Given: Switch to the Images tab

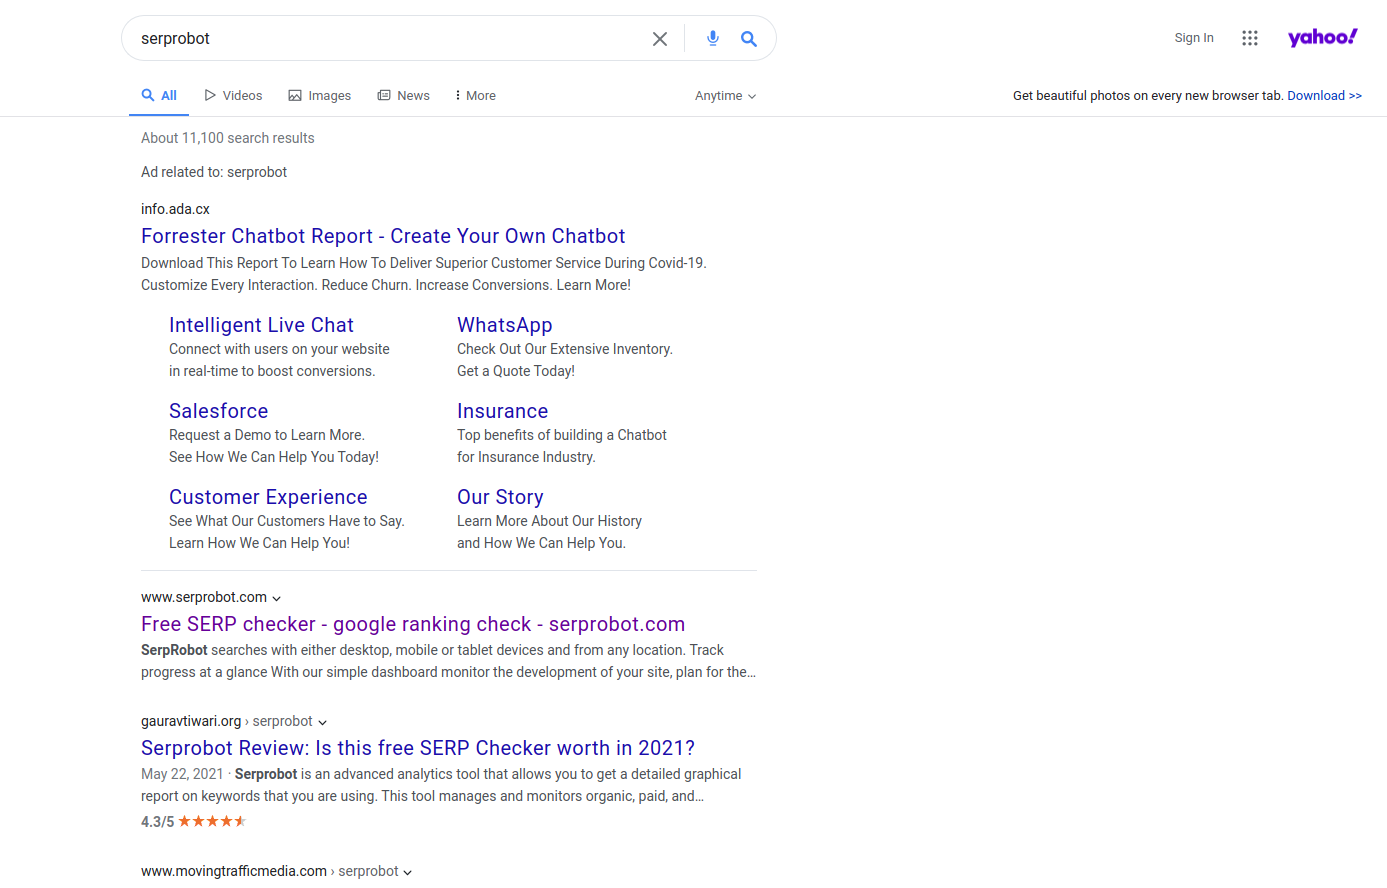Looking at the screenshot, I should click(320, 96).
